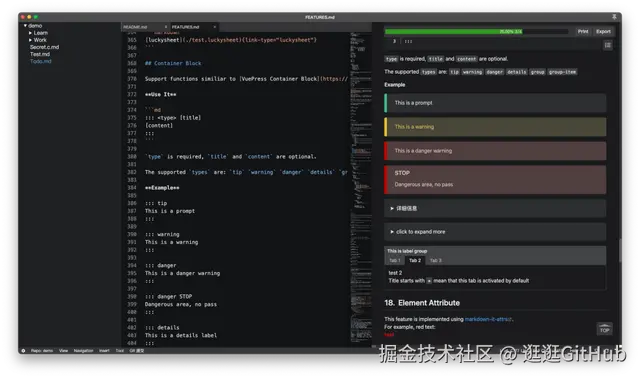The width and height of the screenshot is (640, 378).
Task: Click the Export button
Action: 603,31
